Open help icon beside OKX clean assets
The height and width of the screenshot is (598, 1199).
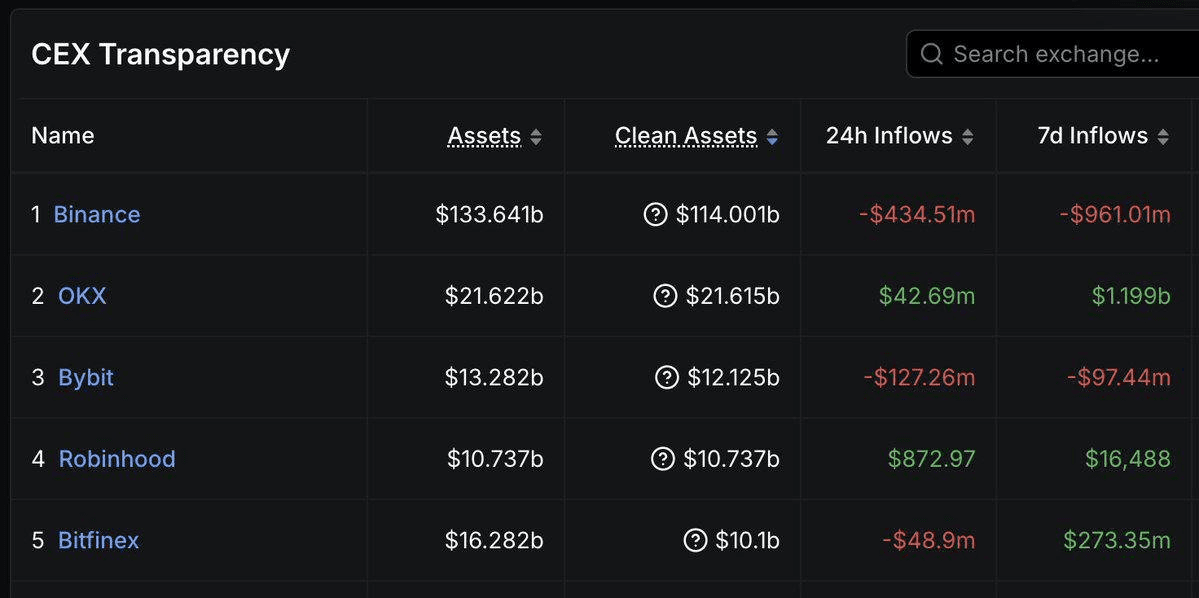tap(665, 296)
